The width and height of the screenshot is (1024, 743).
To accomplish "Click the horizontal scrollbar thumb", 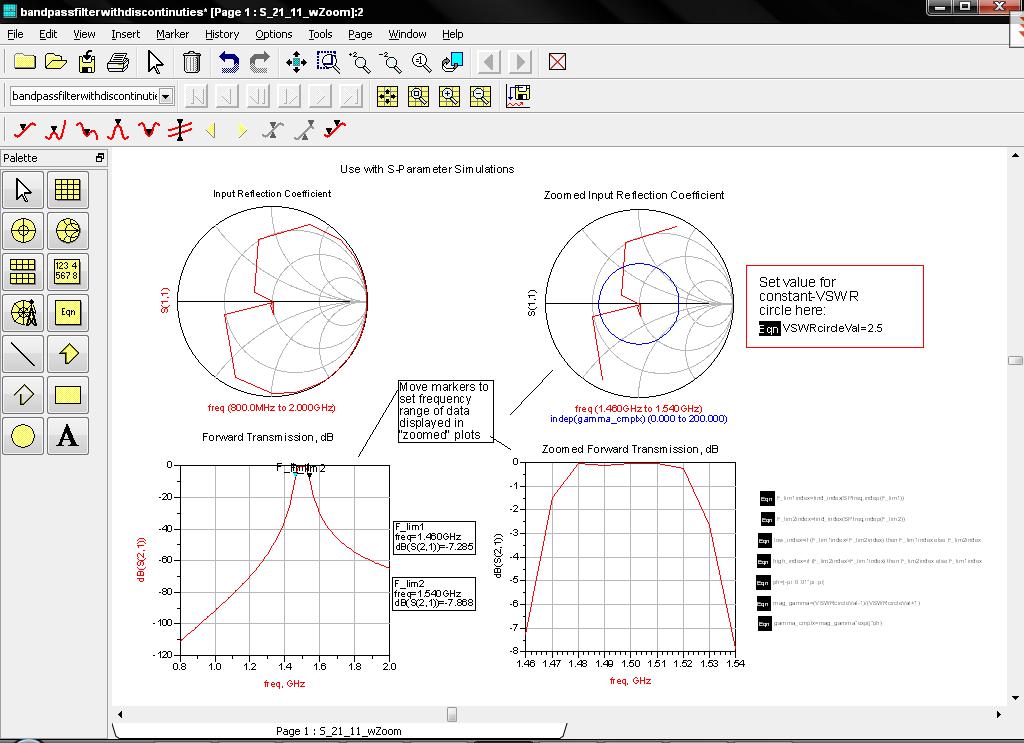I will tap(452, 714).
